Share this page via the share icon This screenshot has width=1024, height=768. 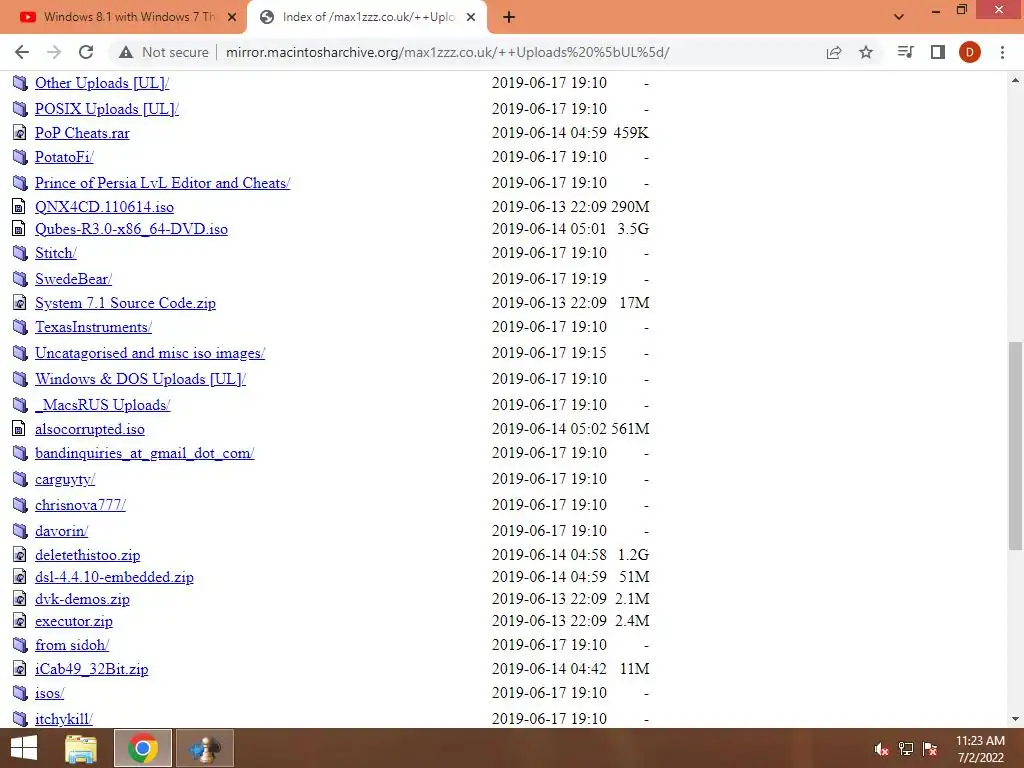[x=834, y=52]
